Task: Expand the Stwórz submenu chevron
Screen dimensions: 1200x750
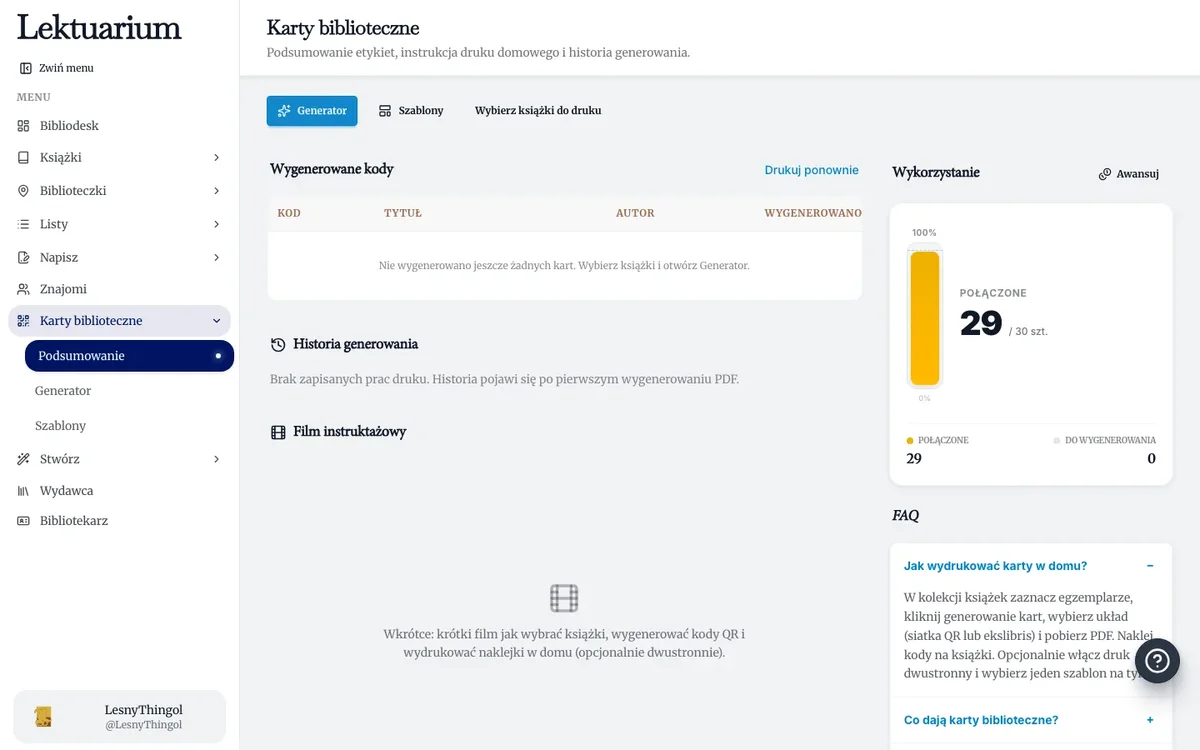Action: [x=217, y=459]
